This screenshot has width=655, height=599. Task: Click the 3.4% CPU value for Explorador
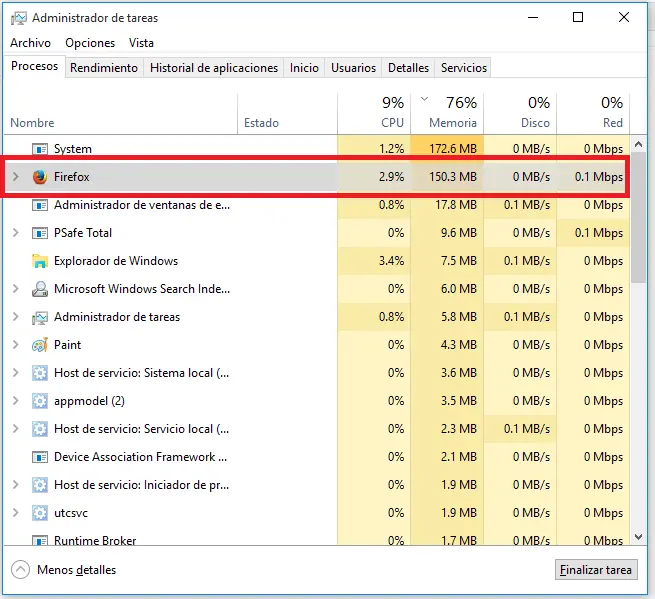[391, 261]
